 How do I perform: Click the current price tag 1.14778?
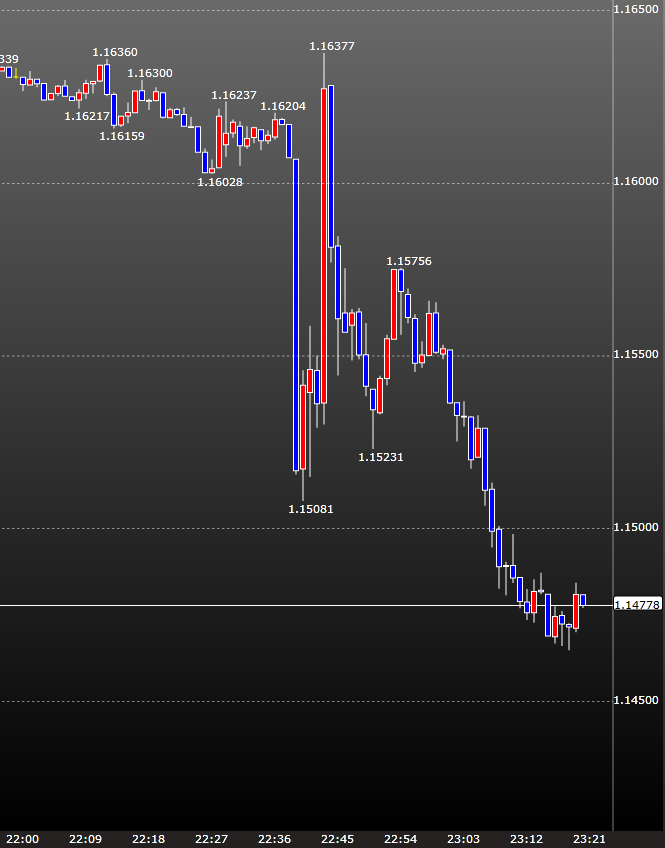tap(637, 605)
